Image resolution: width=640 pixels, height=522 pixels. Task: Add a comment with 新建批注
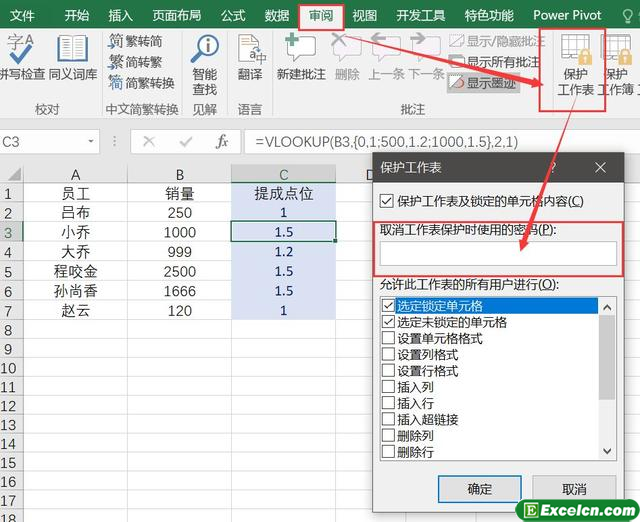tap(301, 57)
